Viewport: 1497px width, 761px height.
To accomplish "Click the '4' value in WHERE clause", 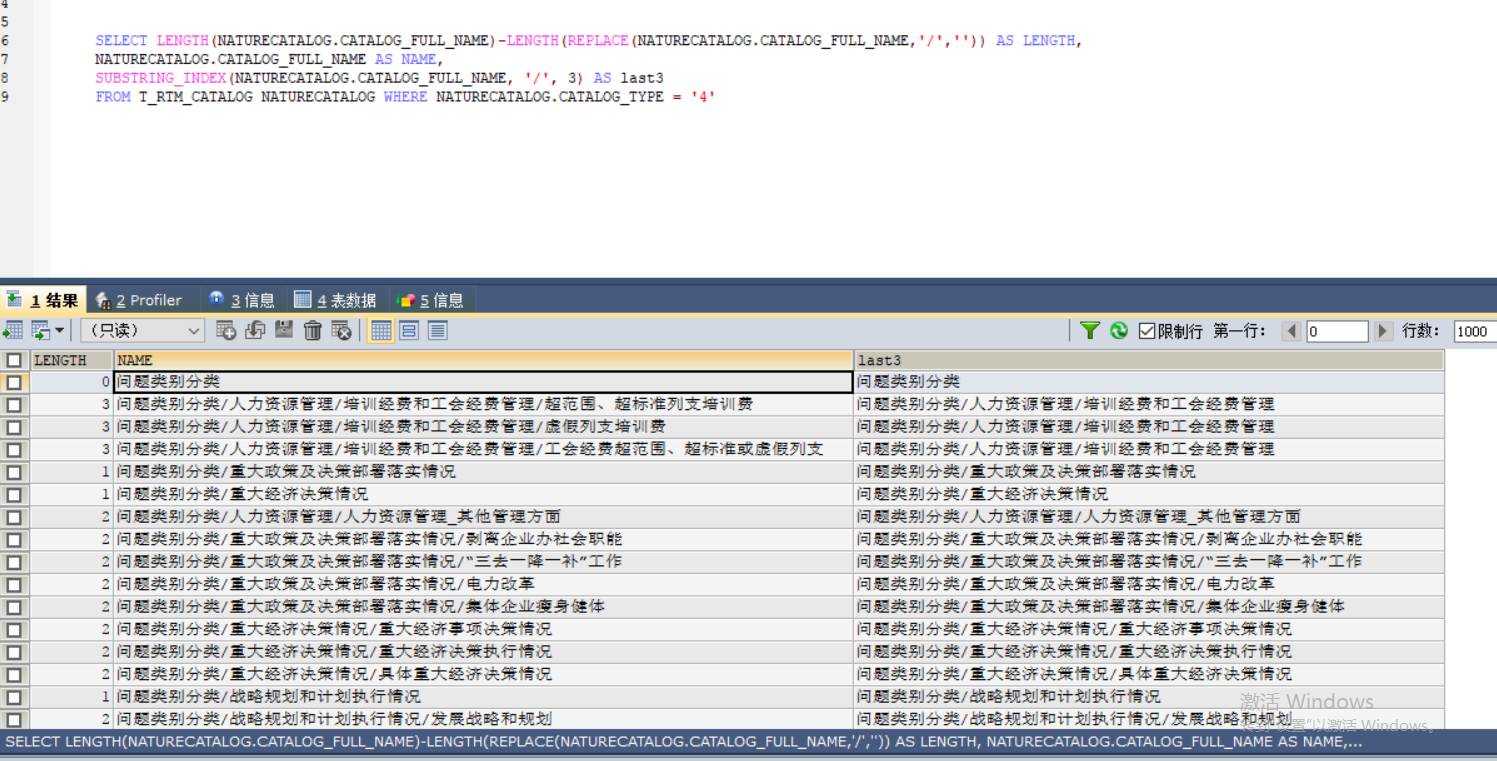I will click(703, 97).
